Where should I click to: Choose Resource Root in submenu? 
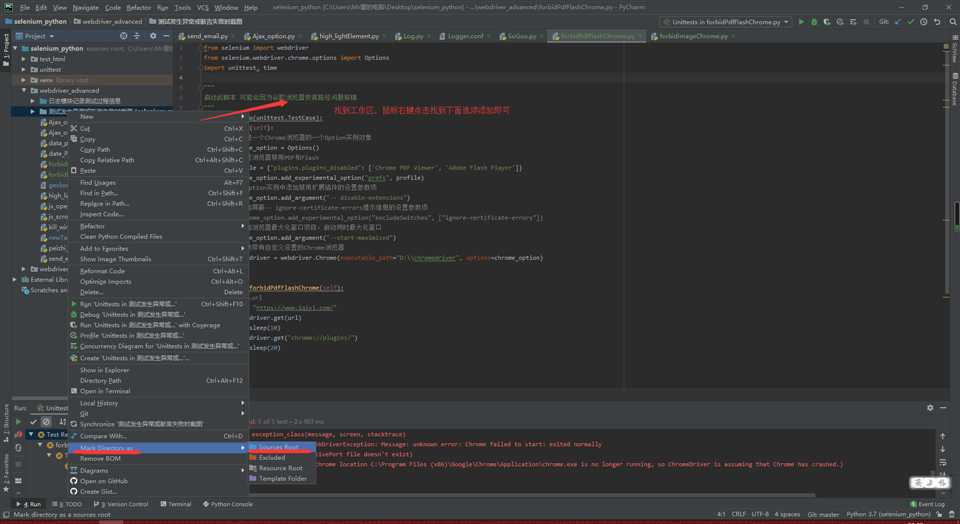pos(282,468)
